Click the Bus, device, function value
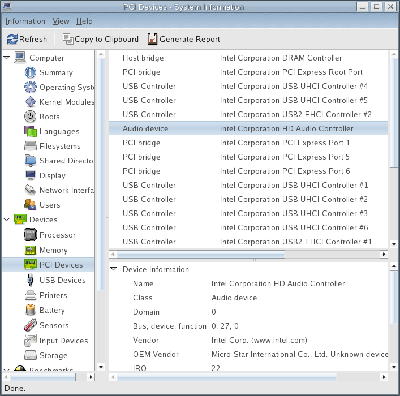This screenshot has height=396, width=400. click(x=225, y=326)
